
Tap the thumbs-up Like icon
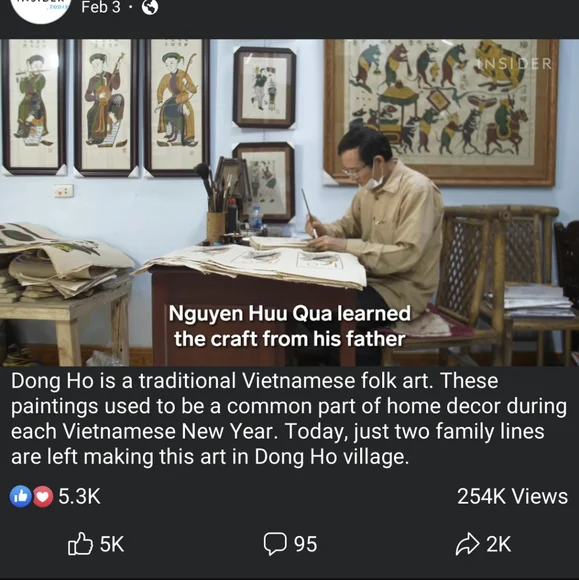tap(80, 544)
